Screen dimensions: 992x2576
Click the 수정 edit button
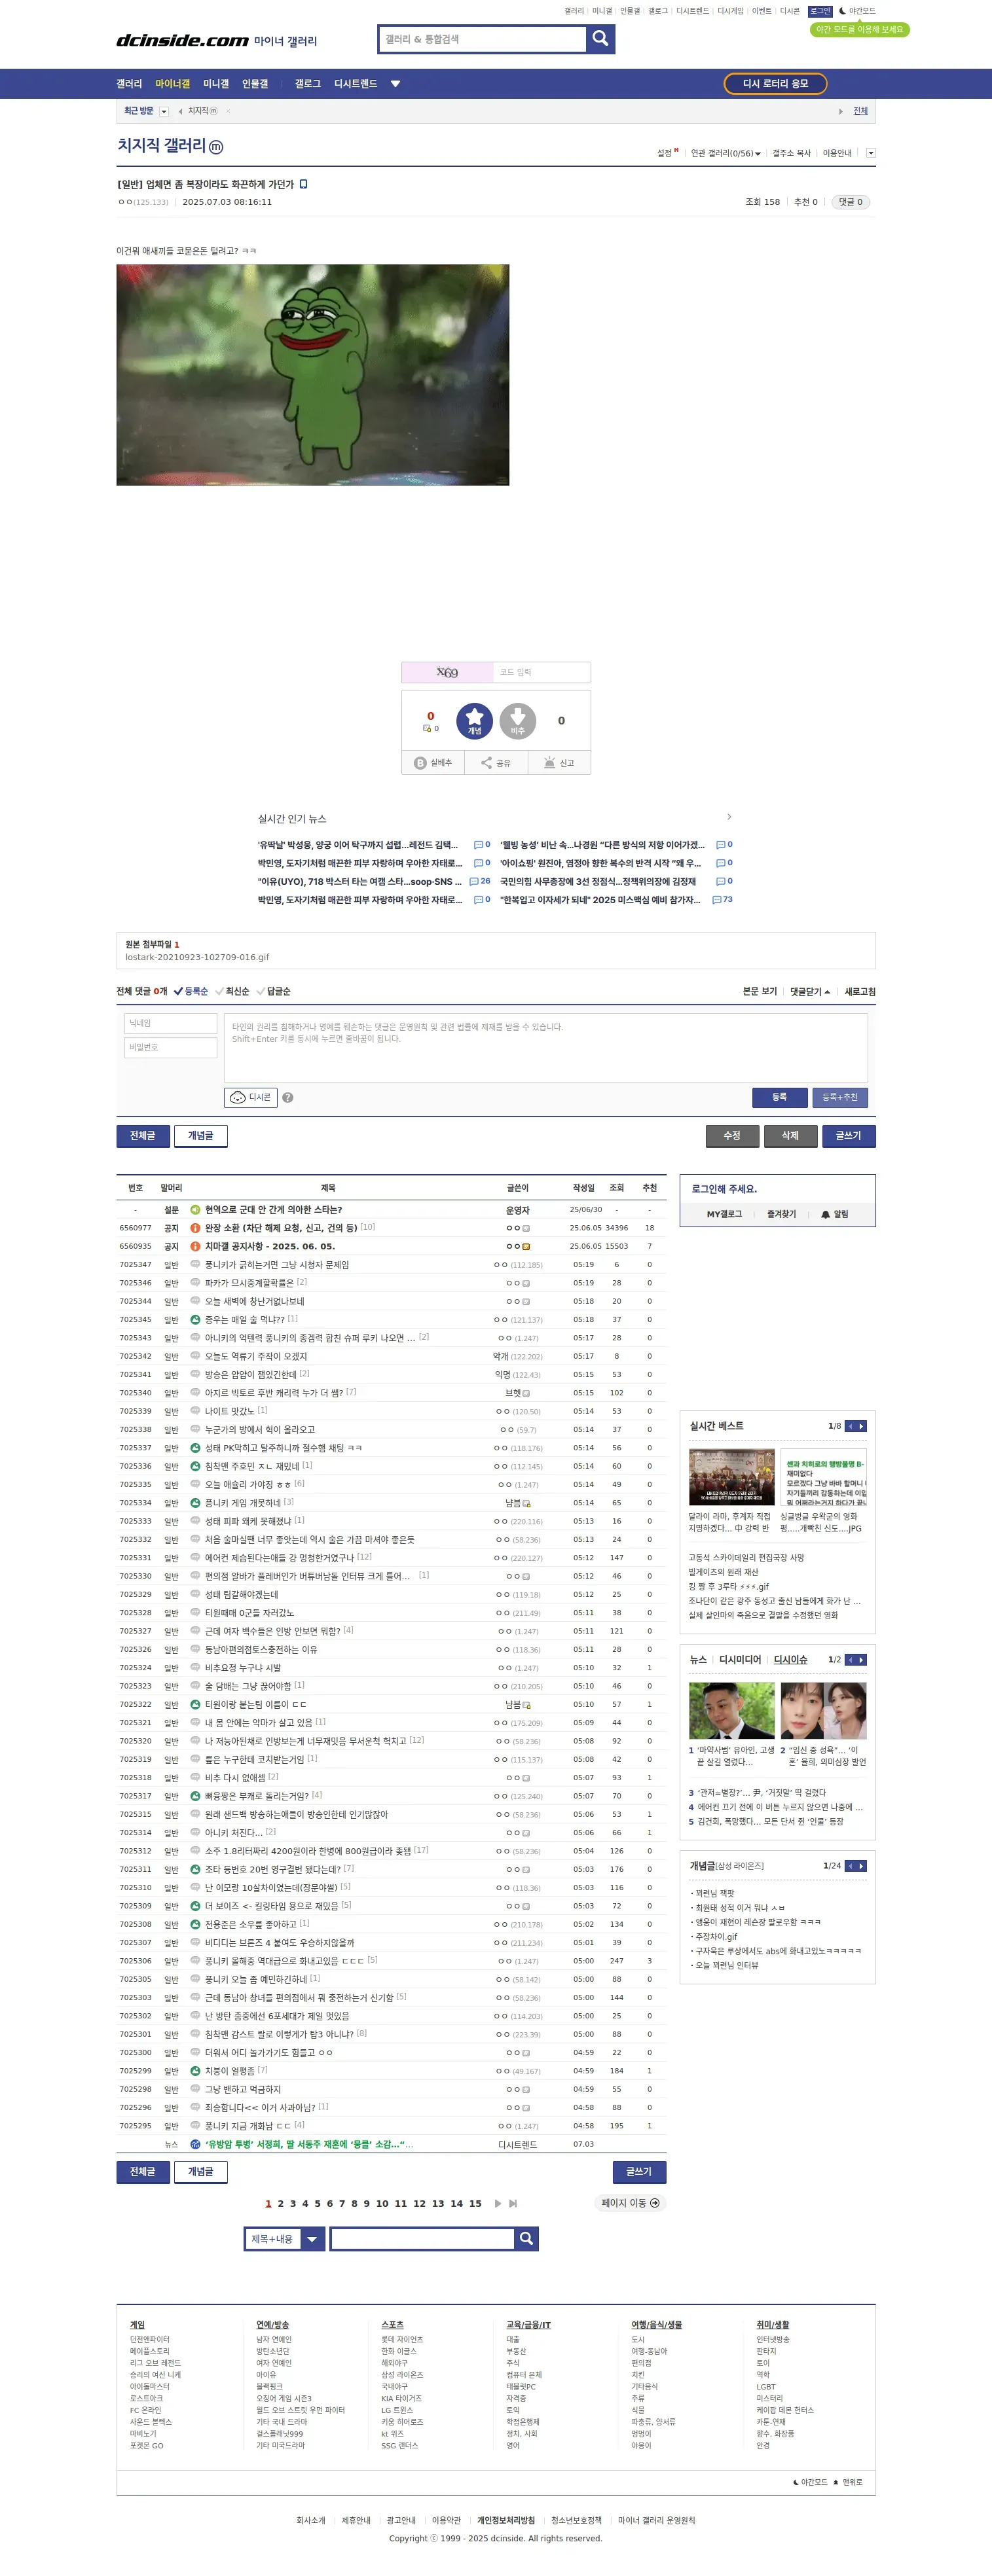tap(732, 1135)
